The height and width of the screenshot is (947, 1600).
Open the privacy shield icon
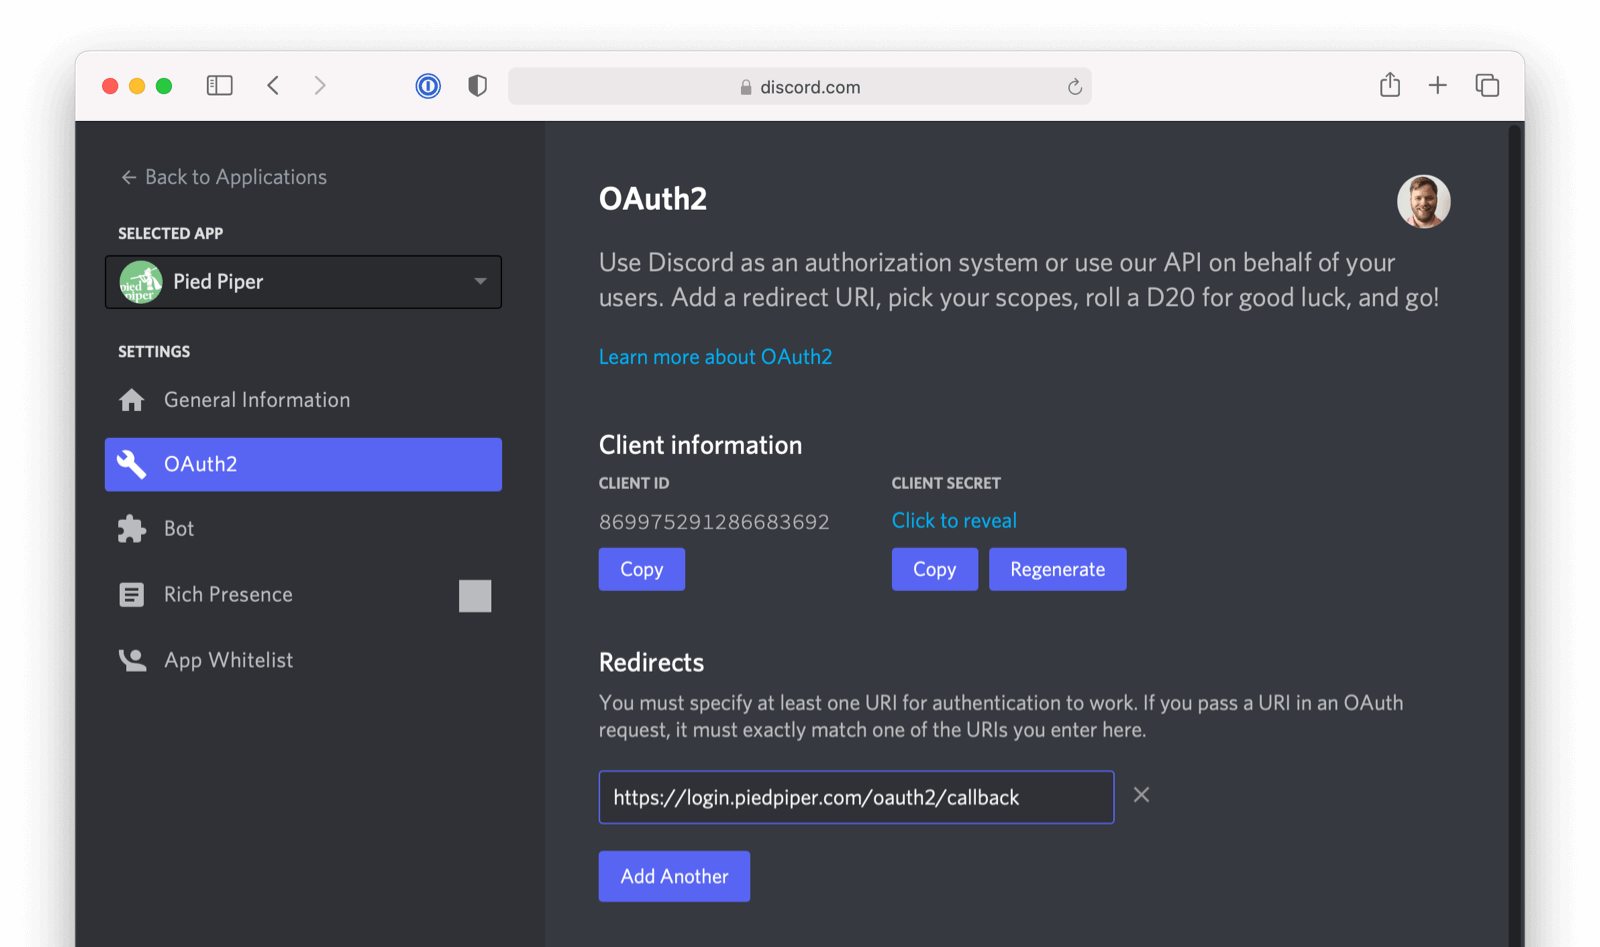click(478, 86)
